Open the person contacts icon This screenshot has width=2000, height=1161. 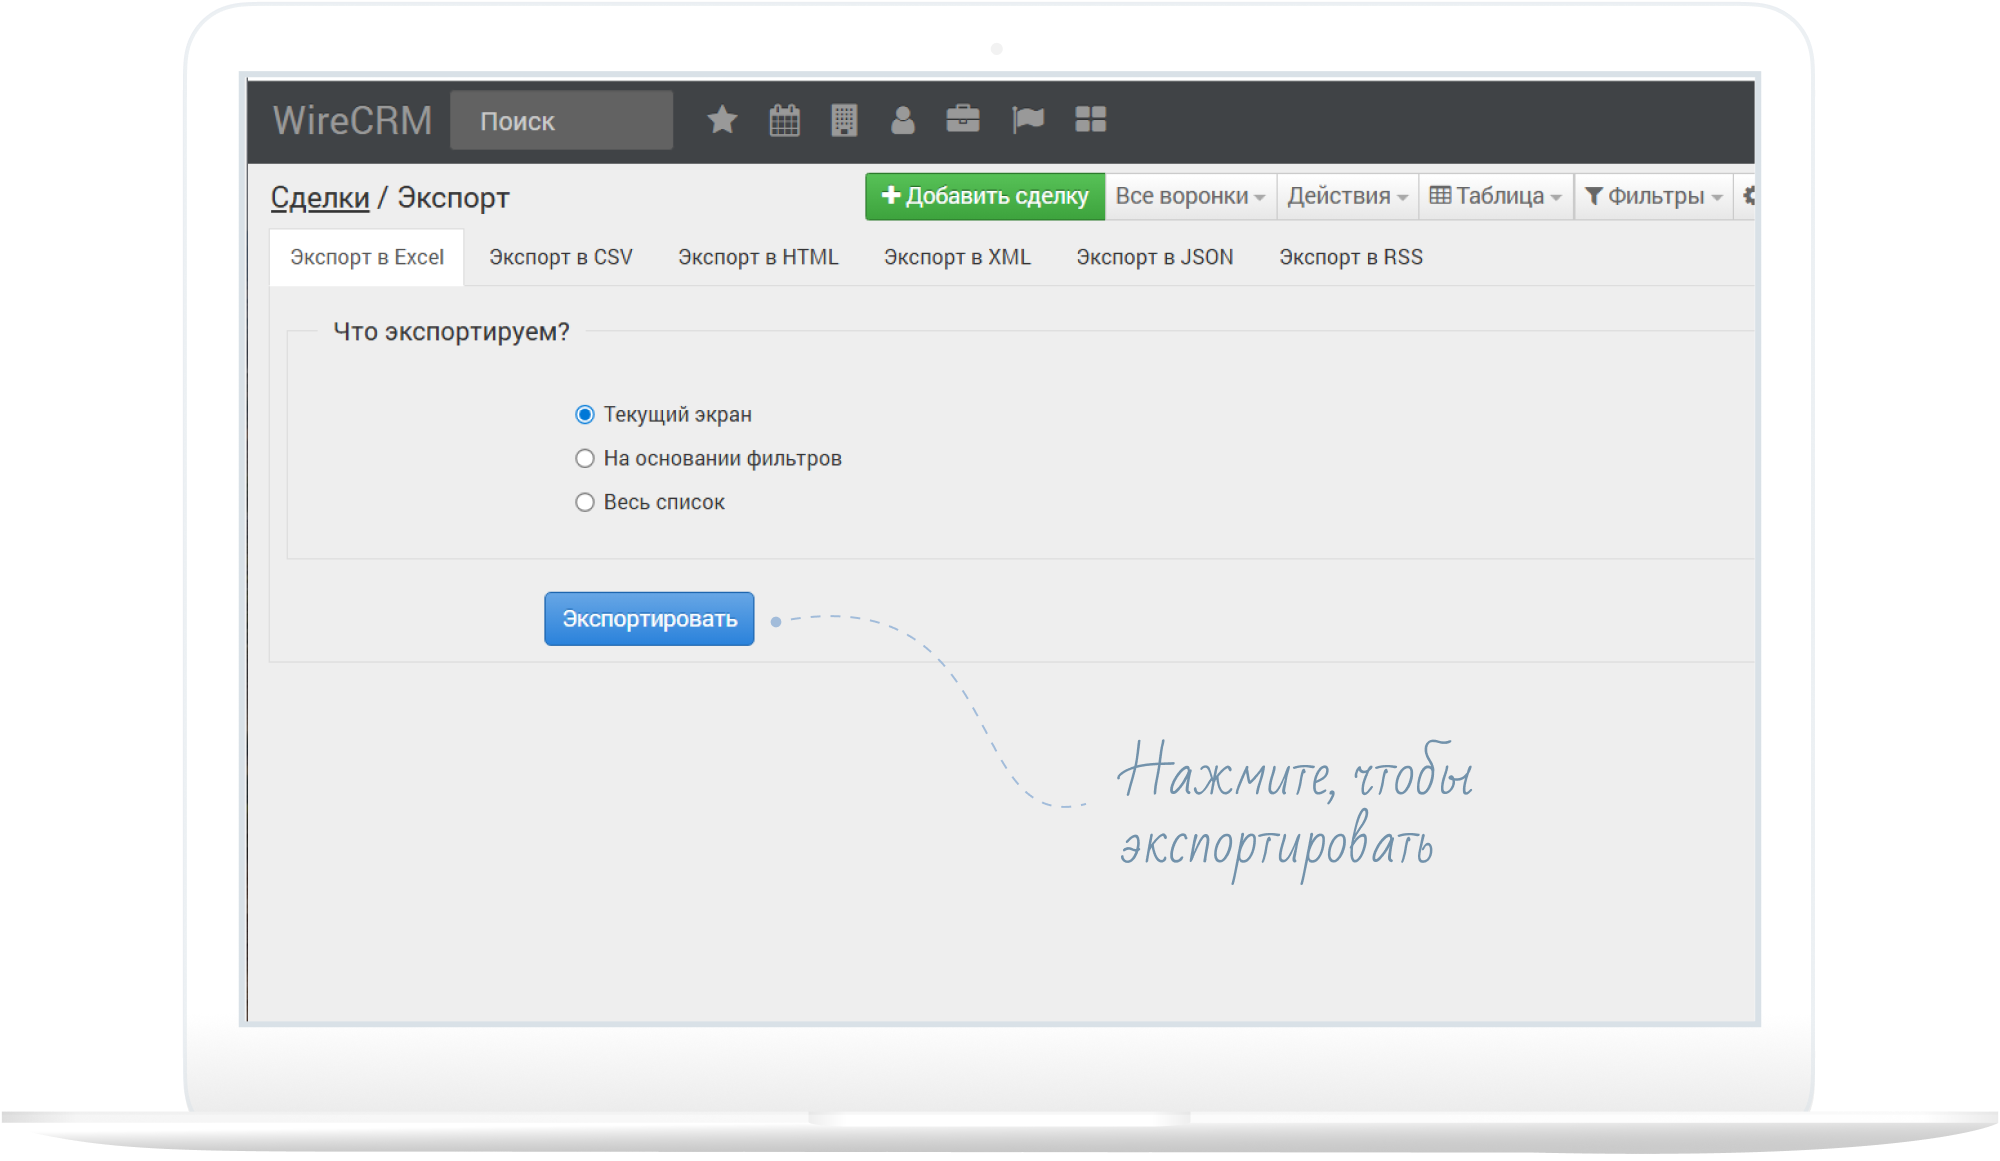click(x=902, y=120)
